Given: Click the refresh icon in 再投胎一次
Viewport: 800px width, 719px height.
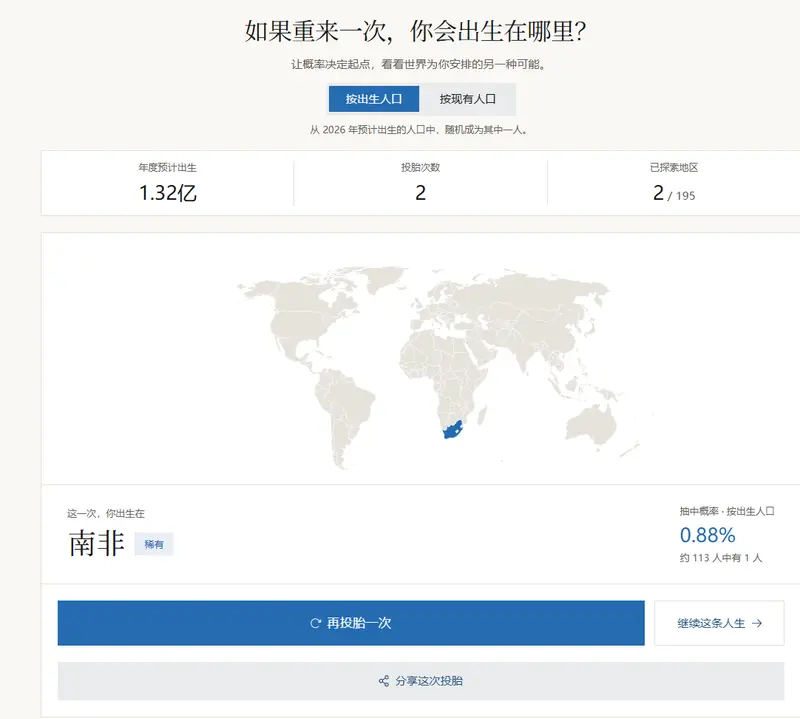Looking at the screenshot, I should 315,623.
